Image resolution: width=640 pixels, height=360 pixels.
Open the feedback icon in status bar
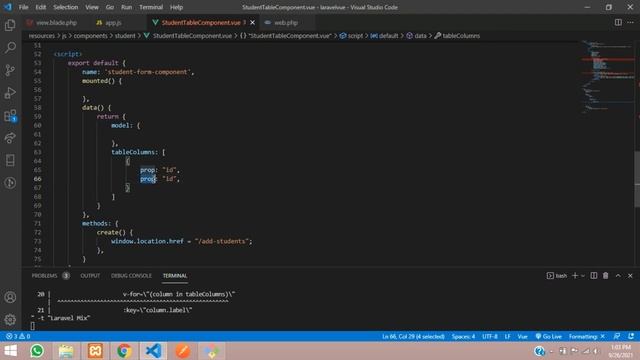point(617,336)
